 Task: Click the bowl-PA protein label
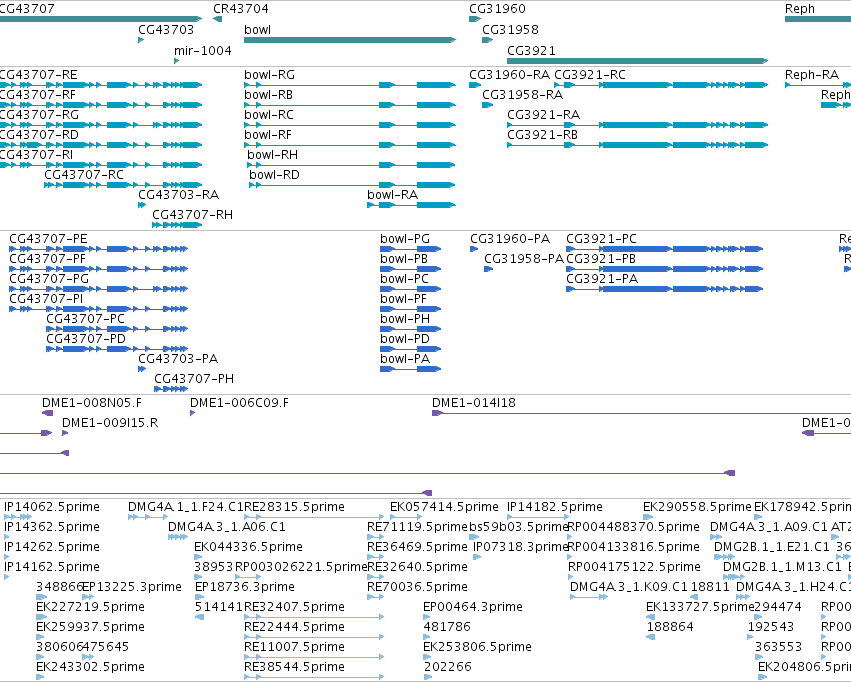(x=405, y=359)
